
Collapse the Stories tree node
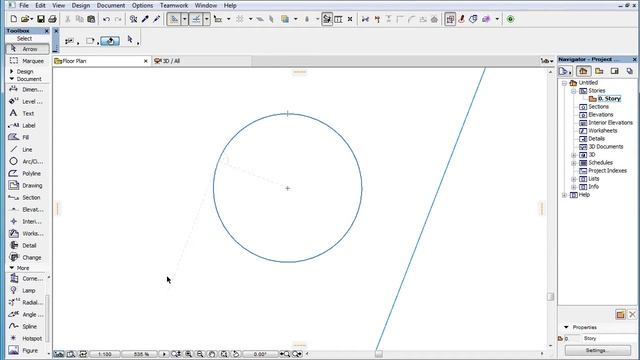(x=573, y=91)
